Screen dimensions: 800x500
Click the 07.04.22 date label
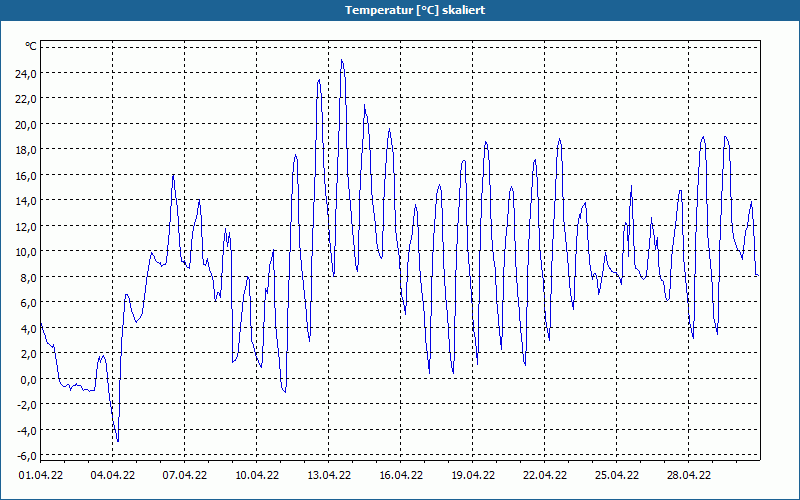(x=185, y=475)
